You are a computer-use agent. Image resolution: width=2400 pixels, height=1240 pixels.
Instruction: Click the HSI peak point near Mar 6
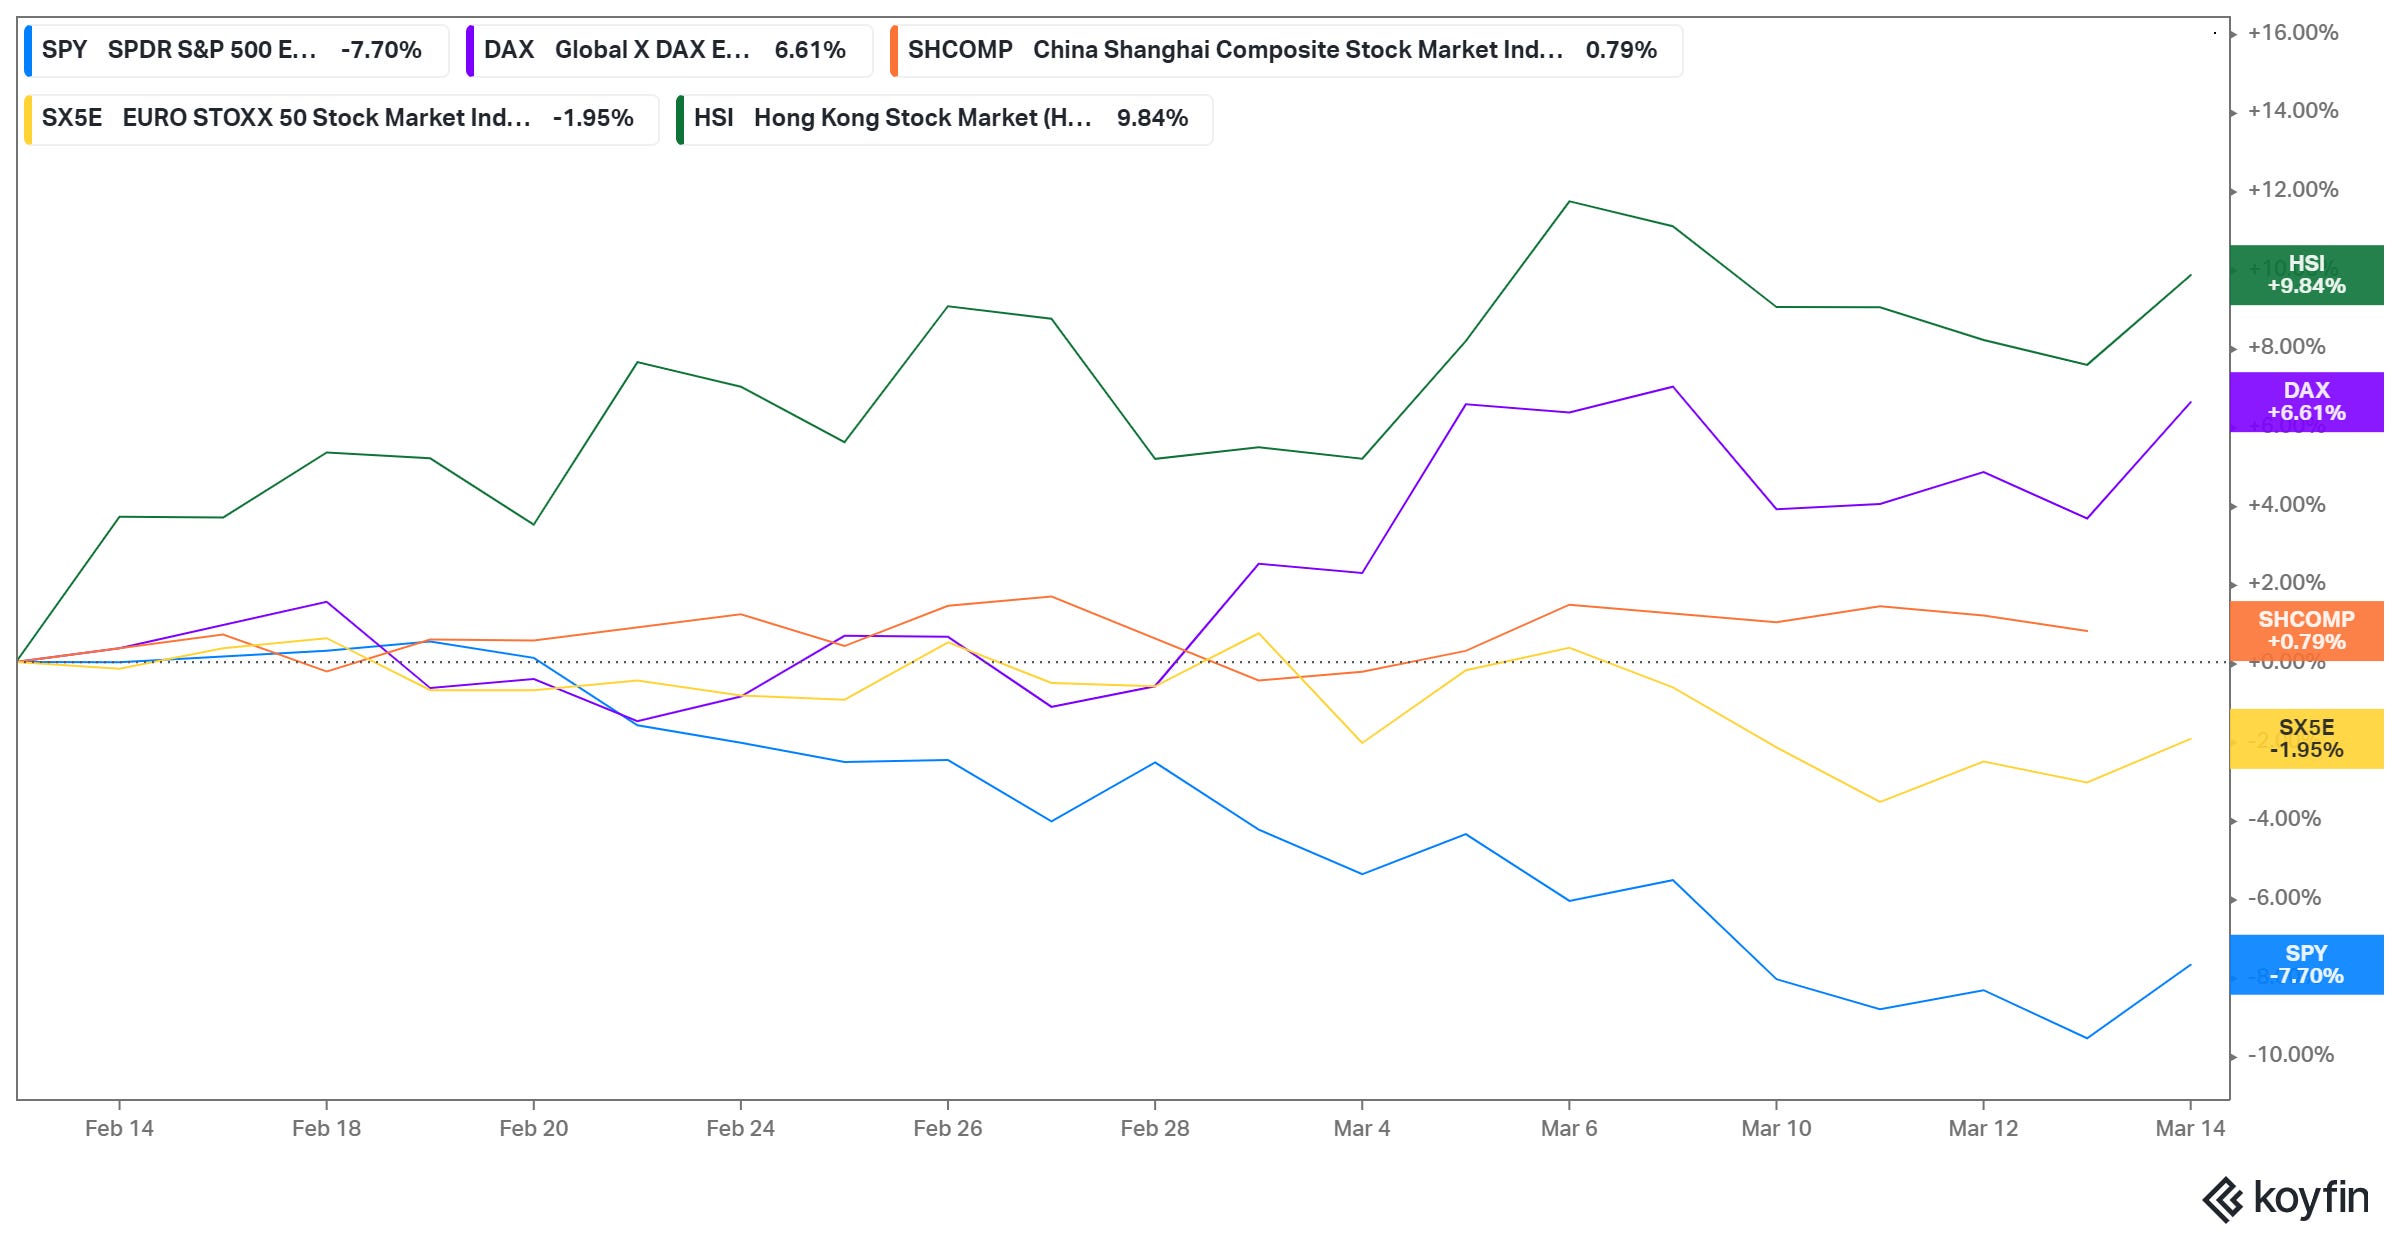[x=1569, y=202]
